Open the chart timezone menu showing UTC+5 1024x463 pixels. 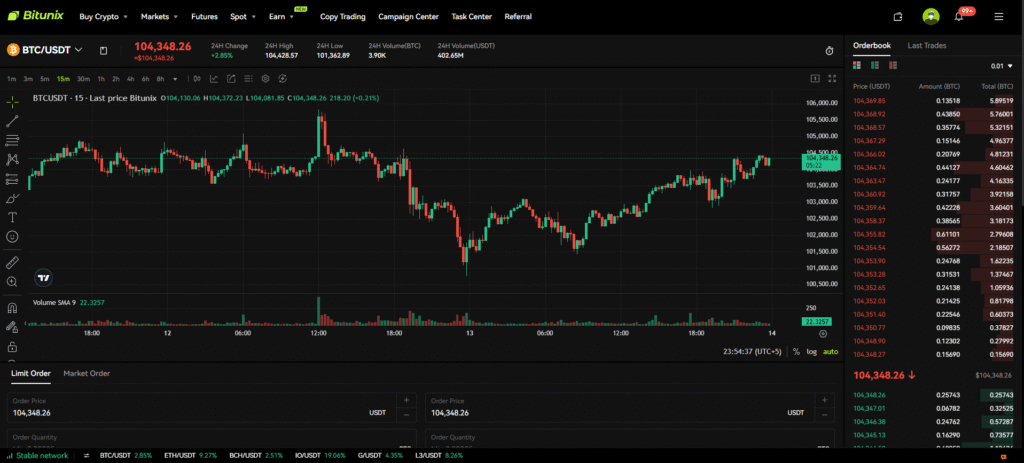(752, 351)
